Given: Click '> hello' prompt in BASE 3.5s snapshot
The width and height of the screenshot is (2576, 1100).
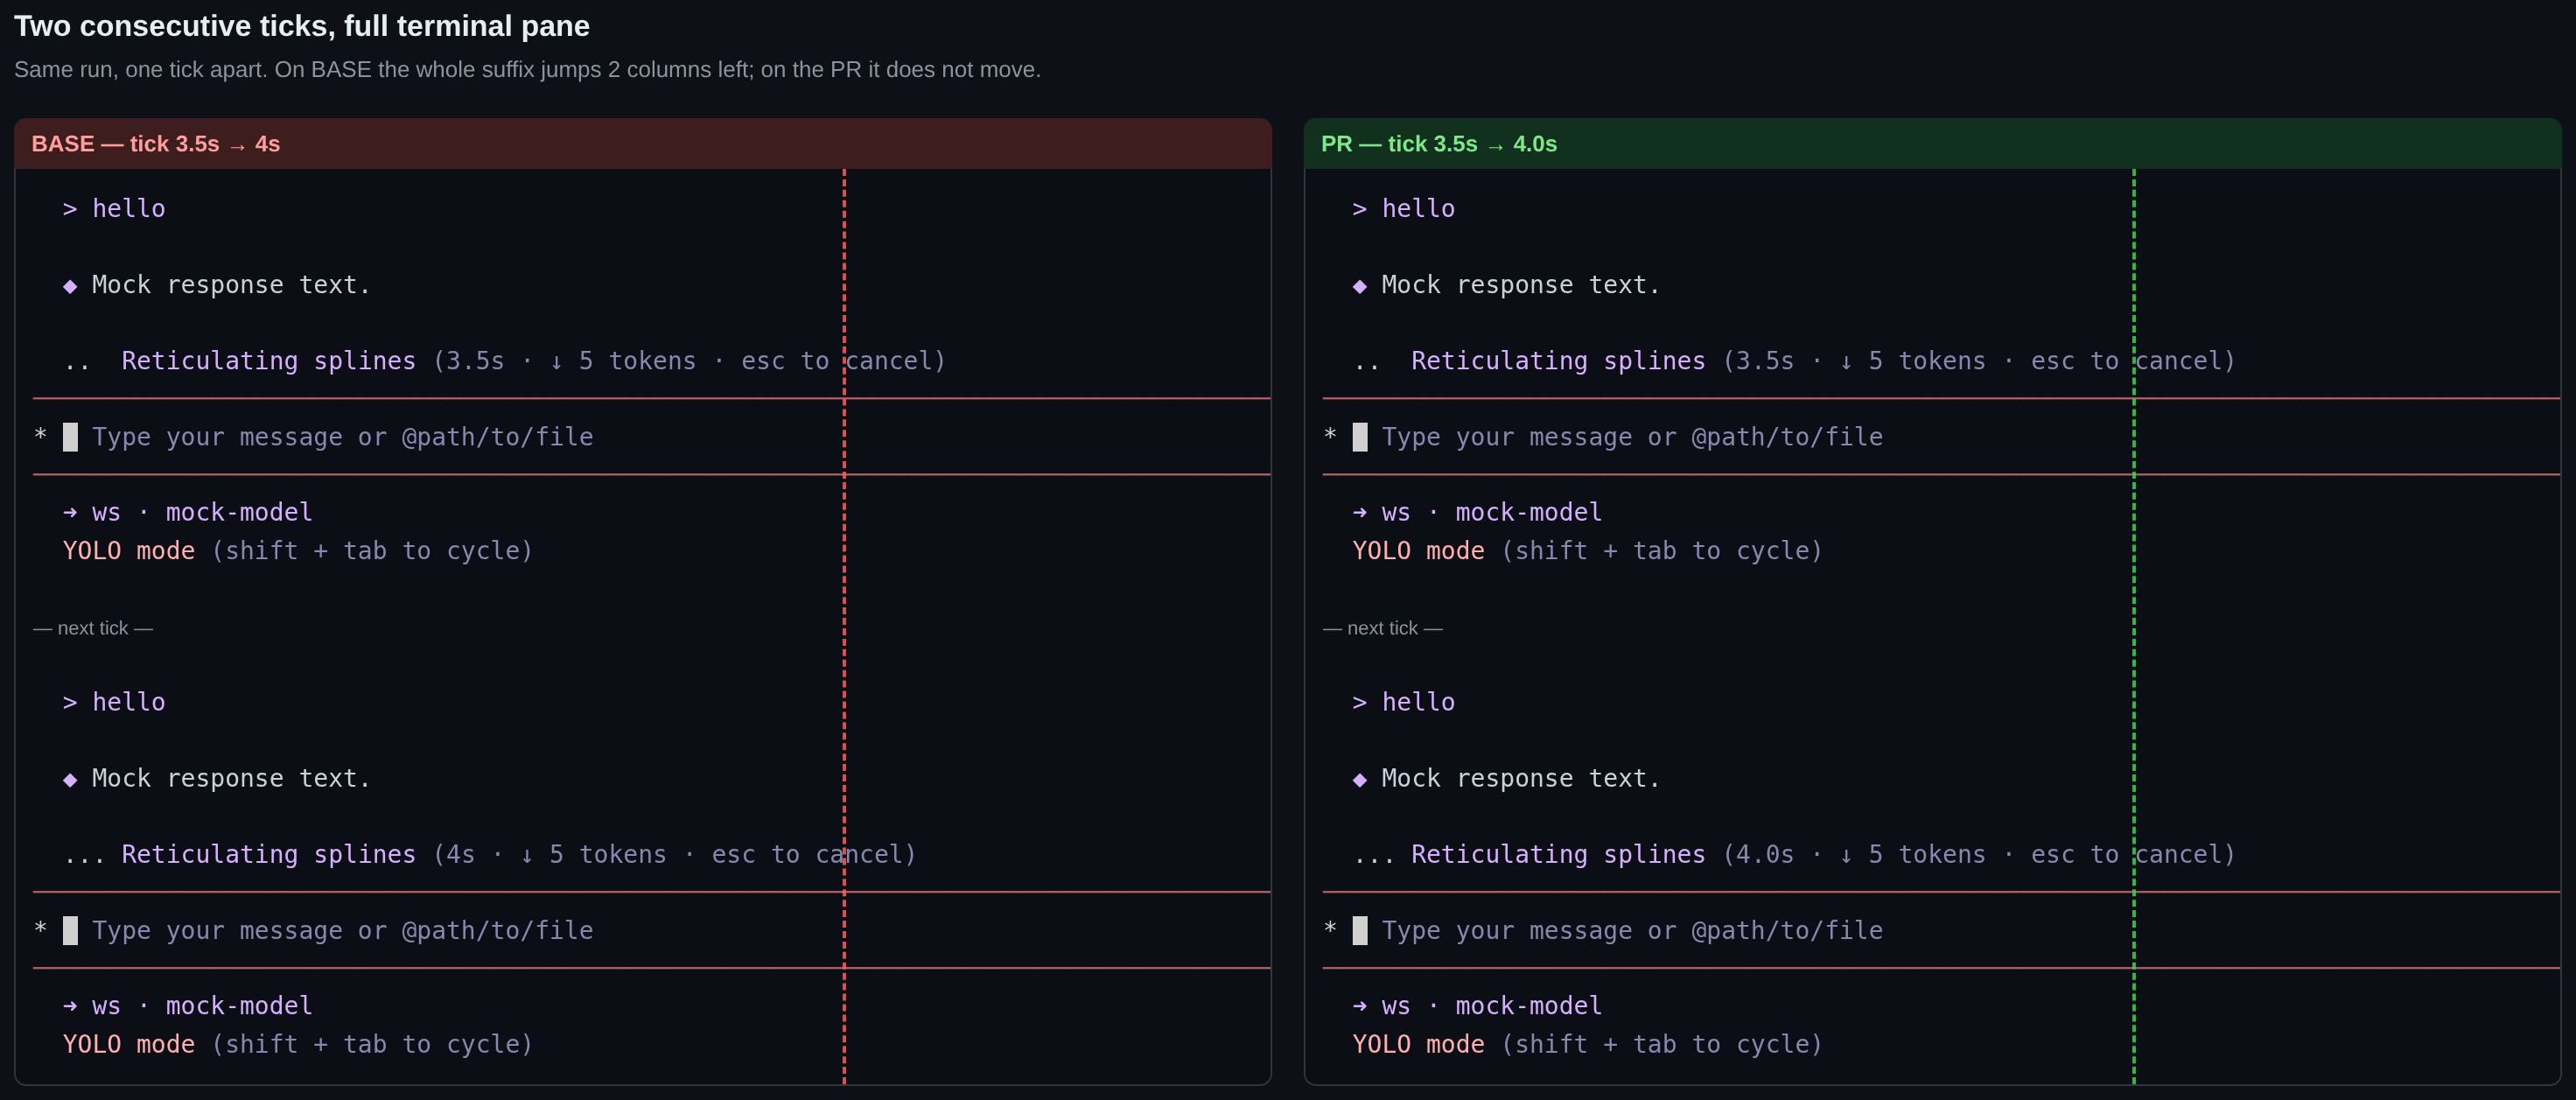Looking at the screenshot, I should (114, 209).
